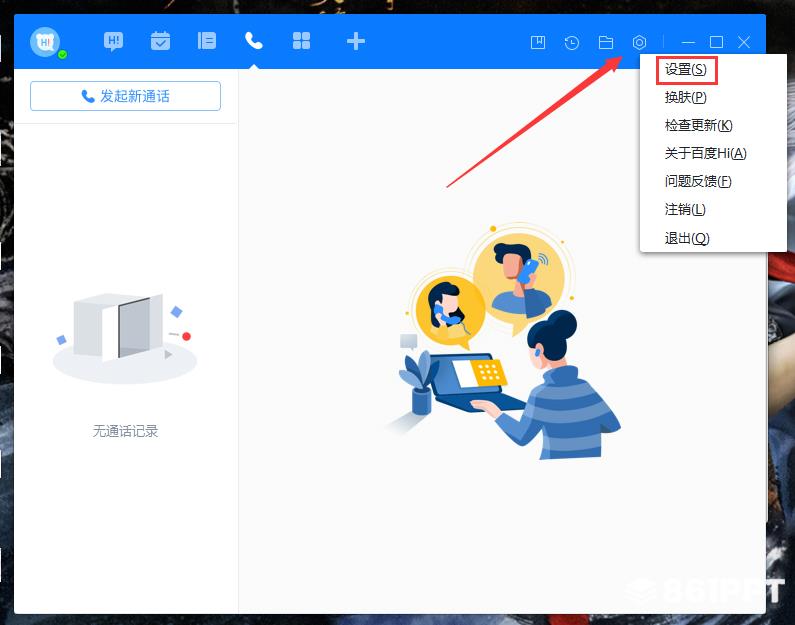
Task: Open 关于百度Hi(A) menu entry
Action: point(705,153)
